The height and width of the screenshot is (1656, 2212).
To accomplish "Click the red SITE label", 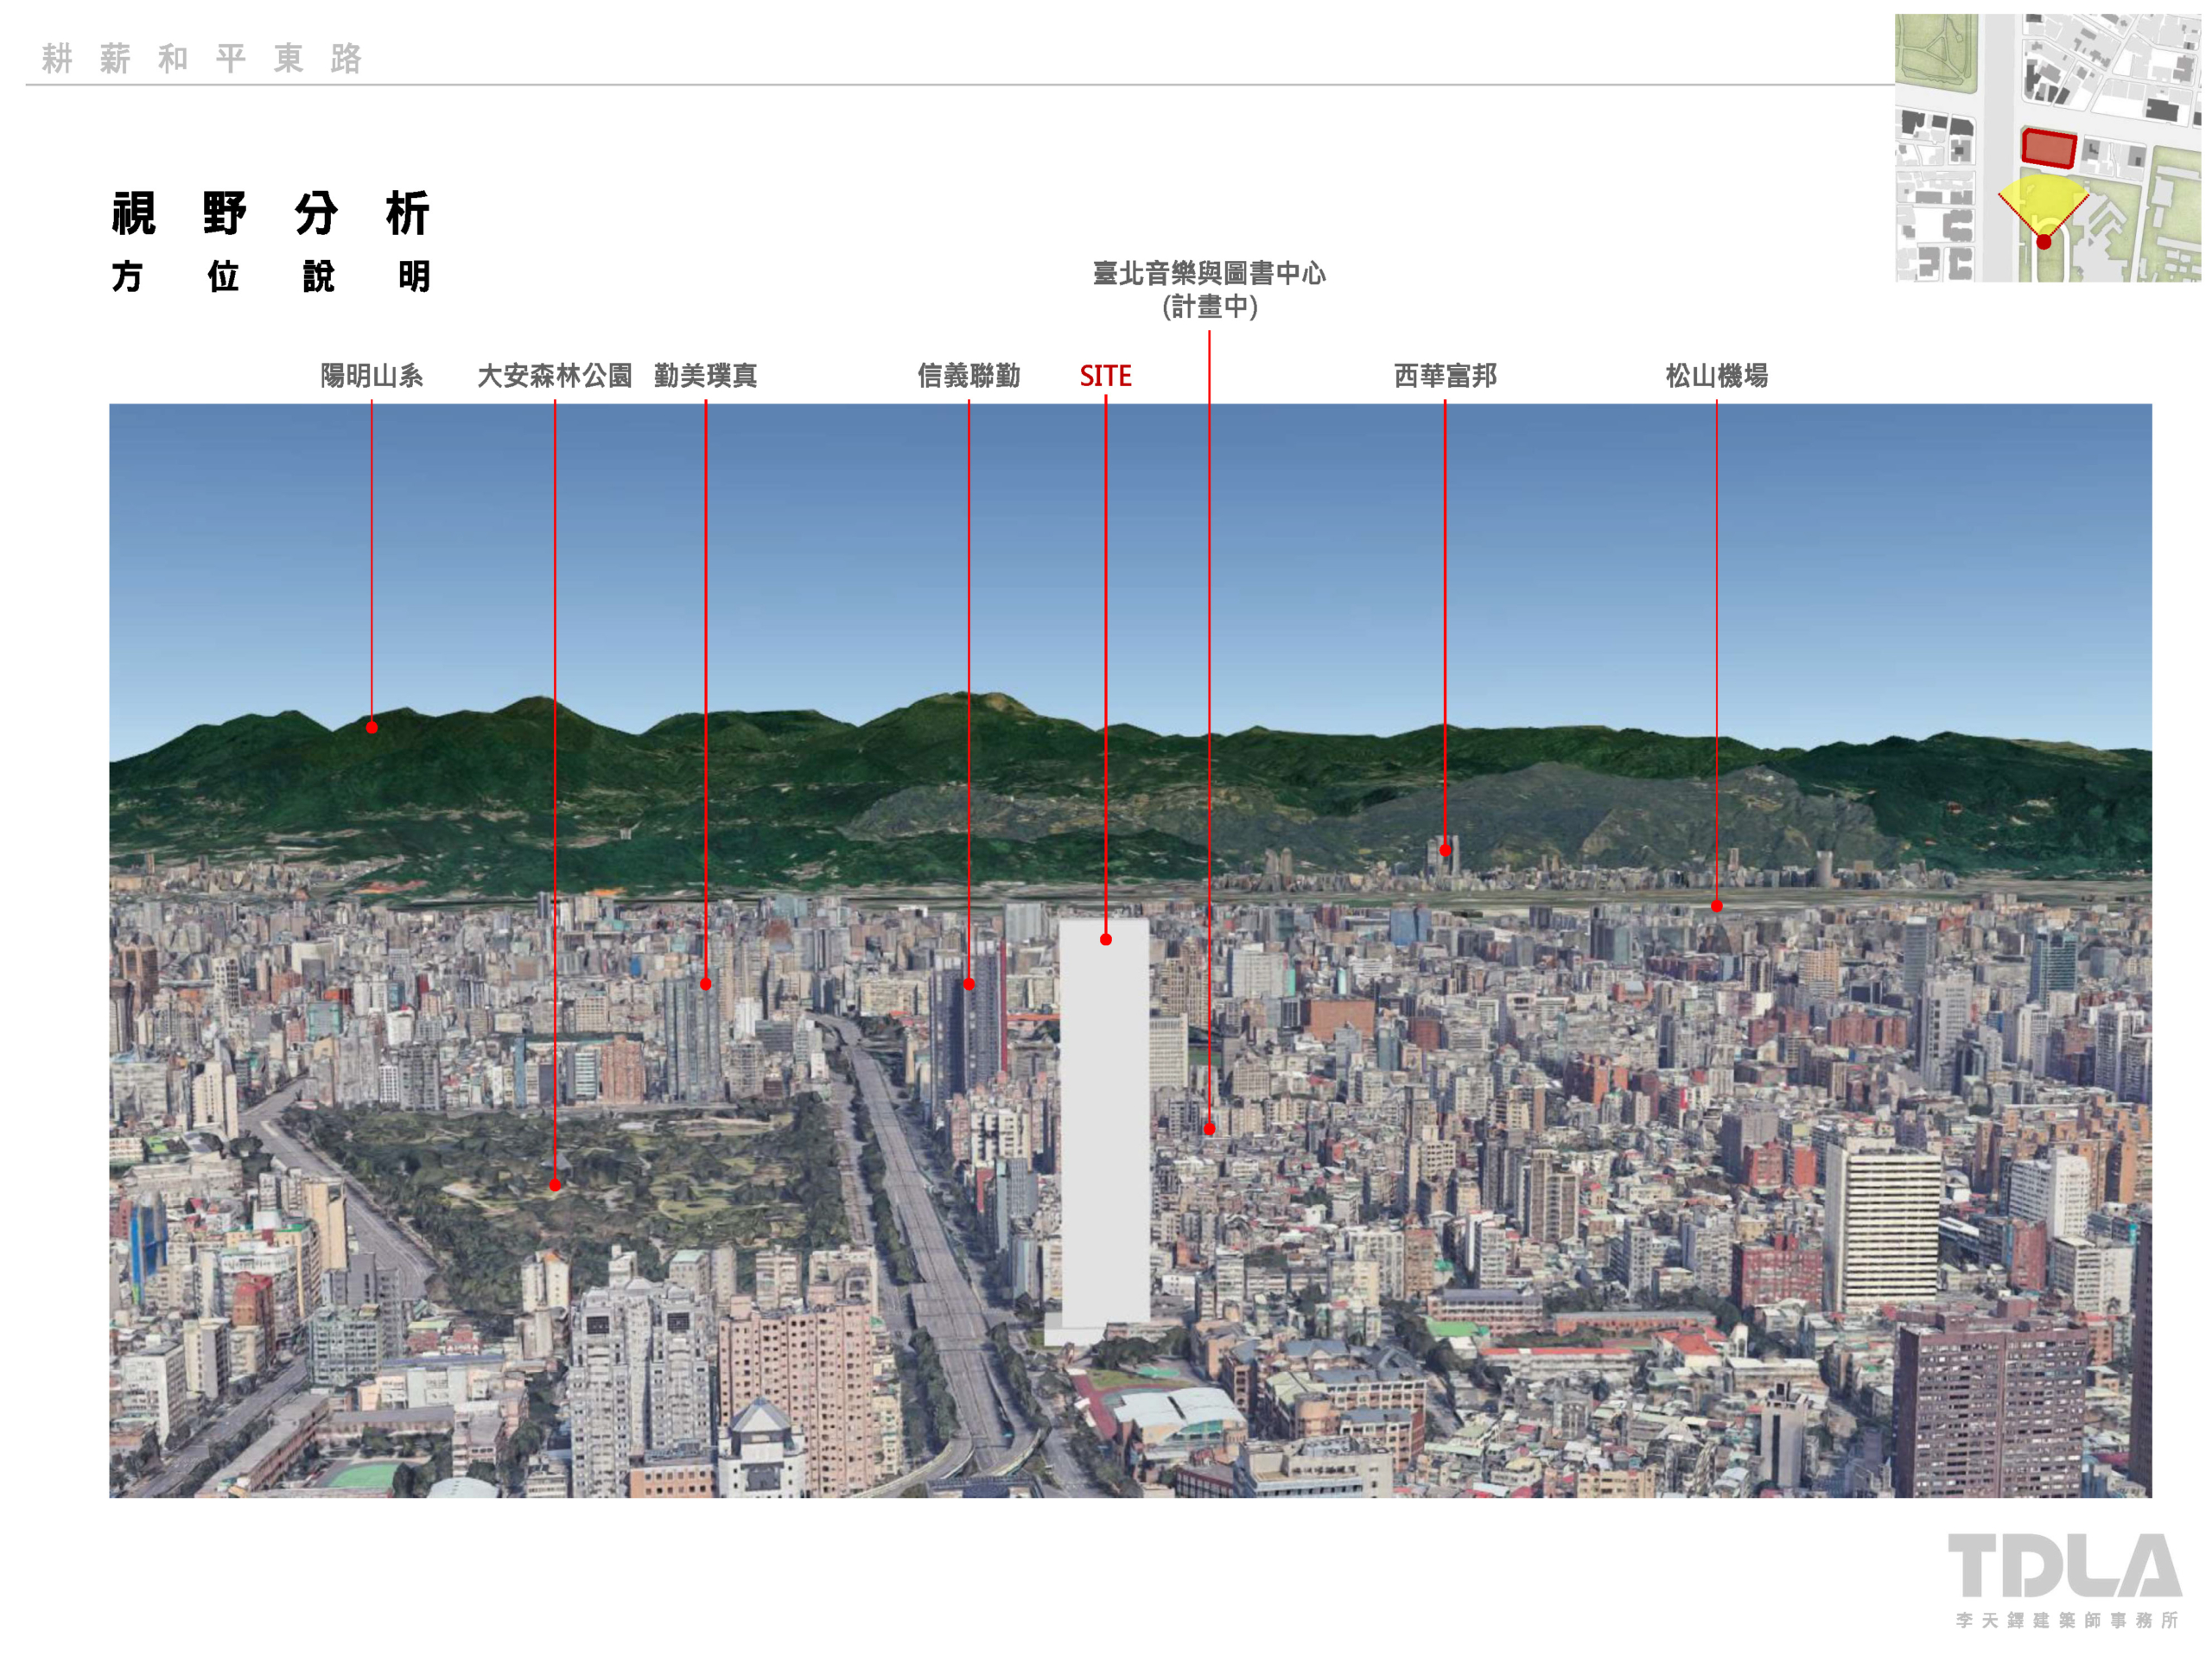I will tap(1105, 376).
